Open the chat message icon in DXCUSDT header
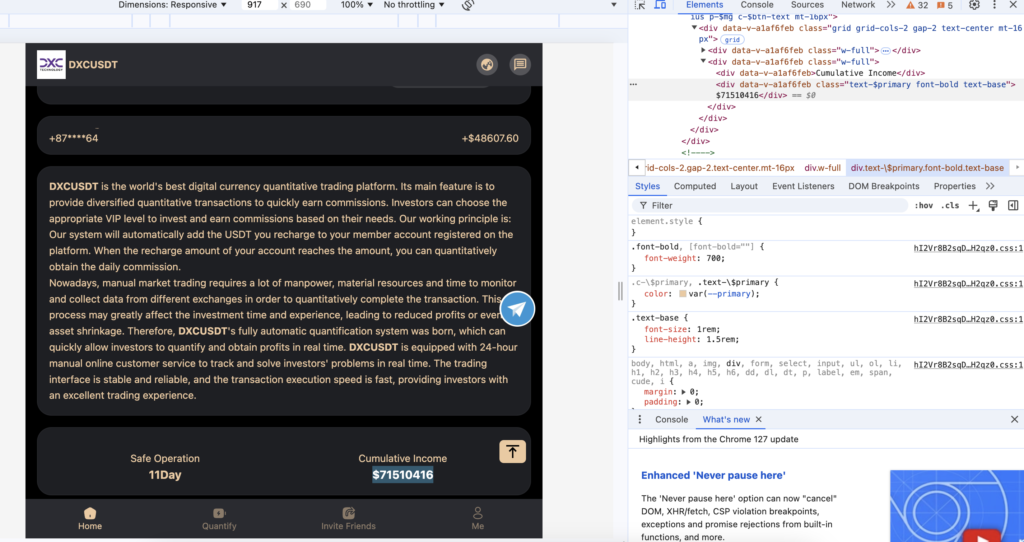This screenshot has height=542, width=1024. [520, 64]
